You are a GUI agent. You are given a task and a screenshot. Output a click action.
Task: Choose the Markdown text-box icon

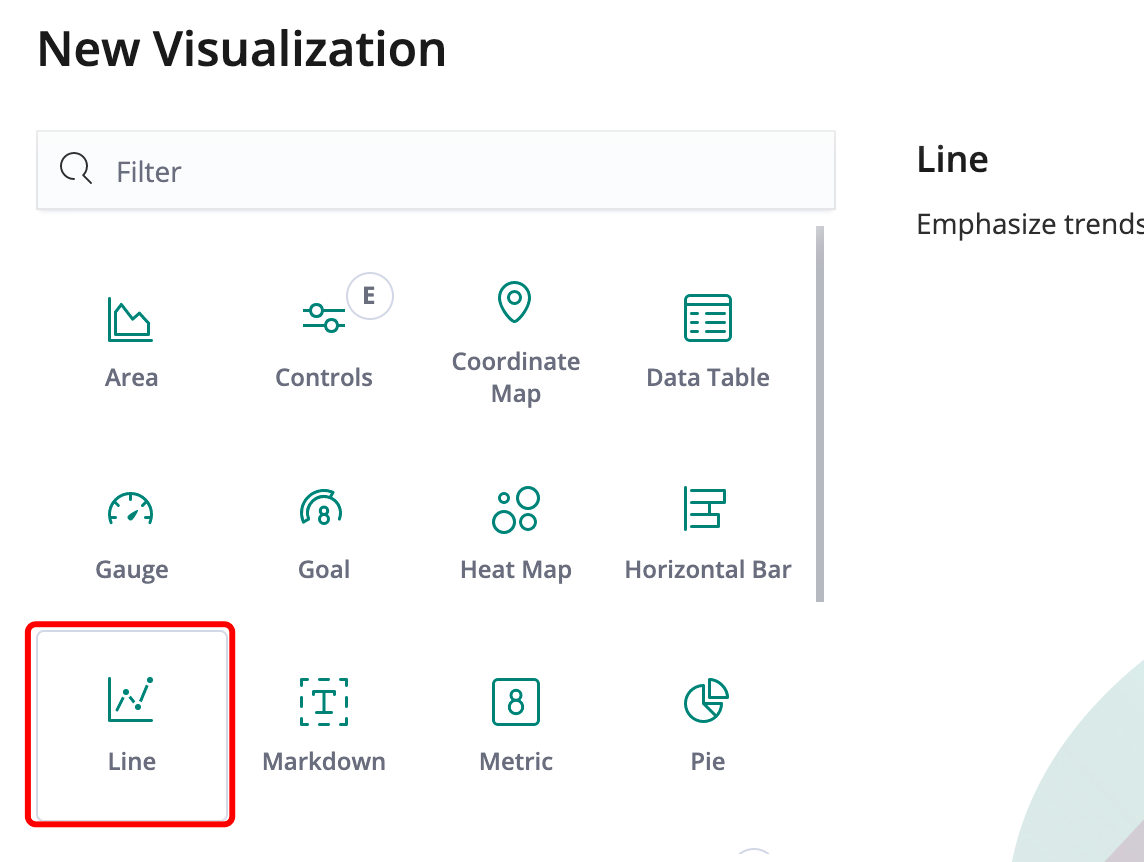(x=323, y=700)
